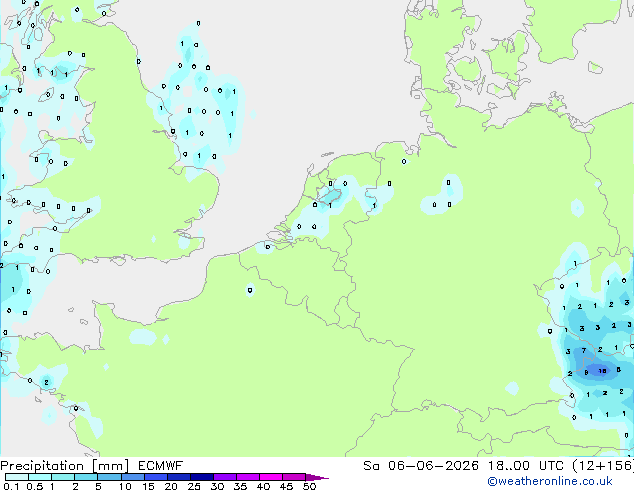Click the legend label '0.5'
This screenshot has width=634, height=490.
point(35,486)
